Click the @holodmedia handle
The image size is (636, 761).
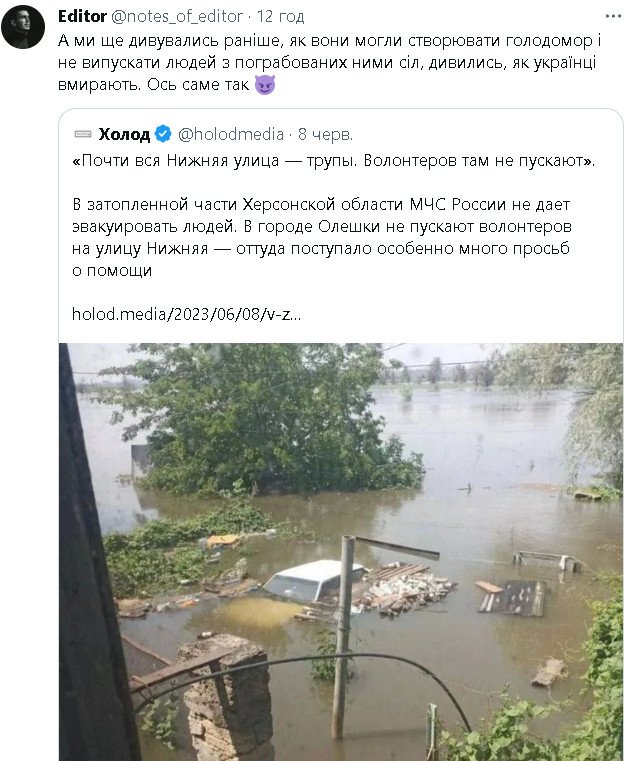(x=230, y=134)
